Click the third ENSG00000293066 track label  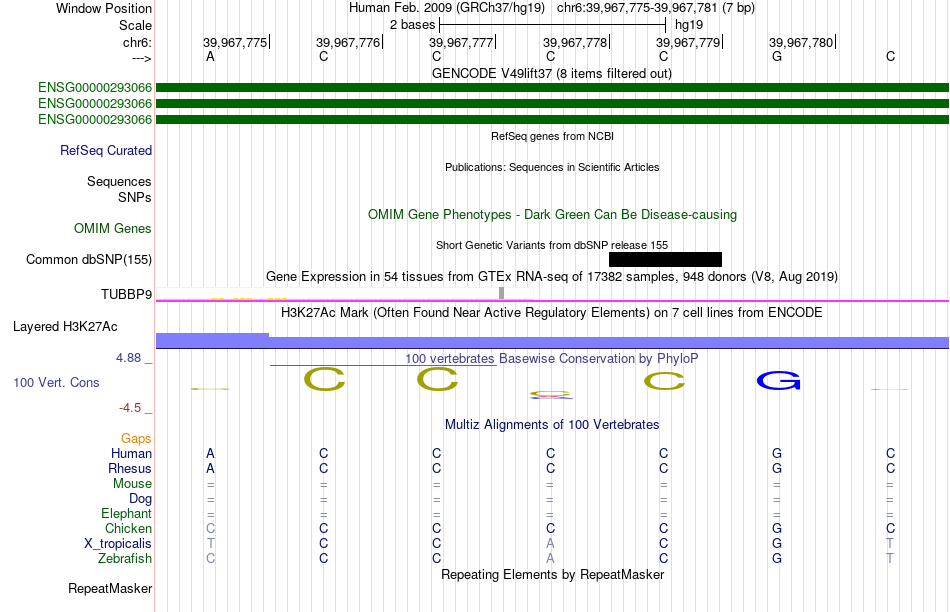coord(95,119)
